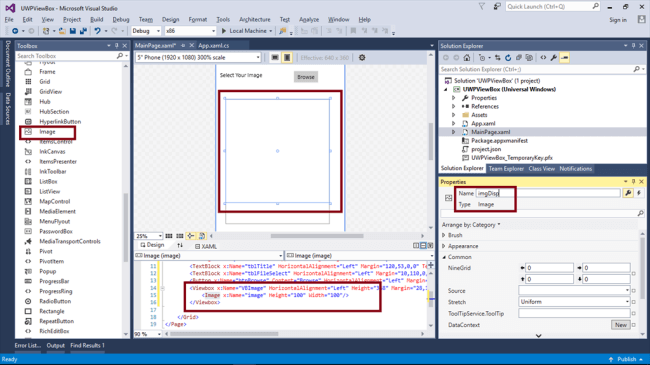
Task: Collapse the Common property category
Action: click(x=444, y=257)
